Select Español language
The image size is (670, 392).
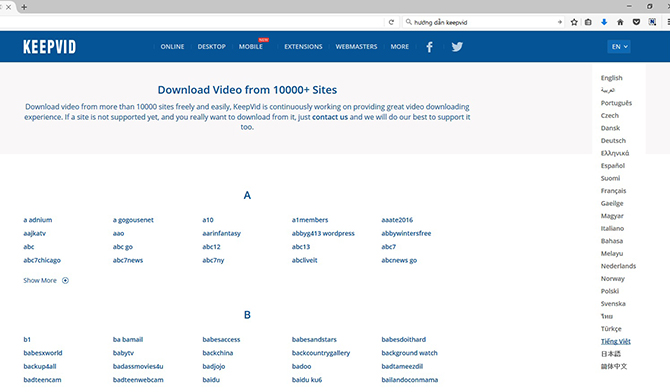click(613, 165)
